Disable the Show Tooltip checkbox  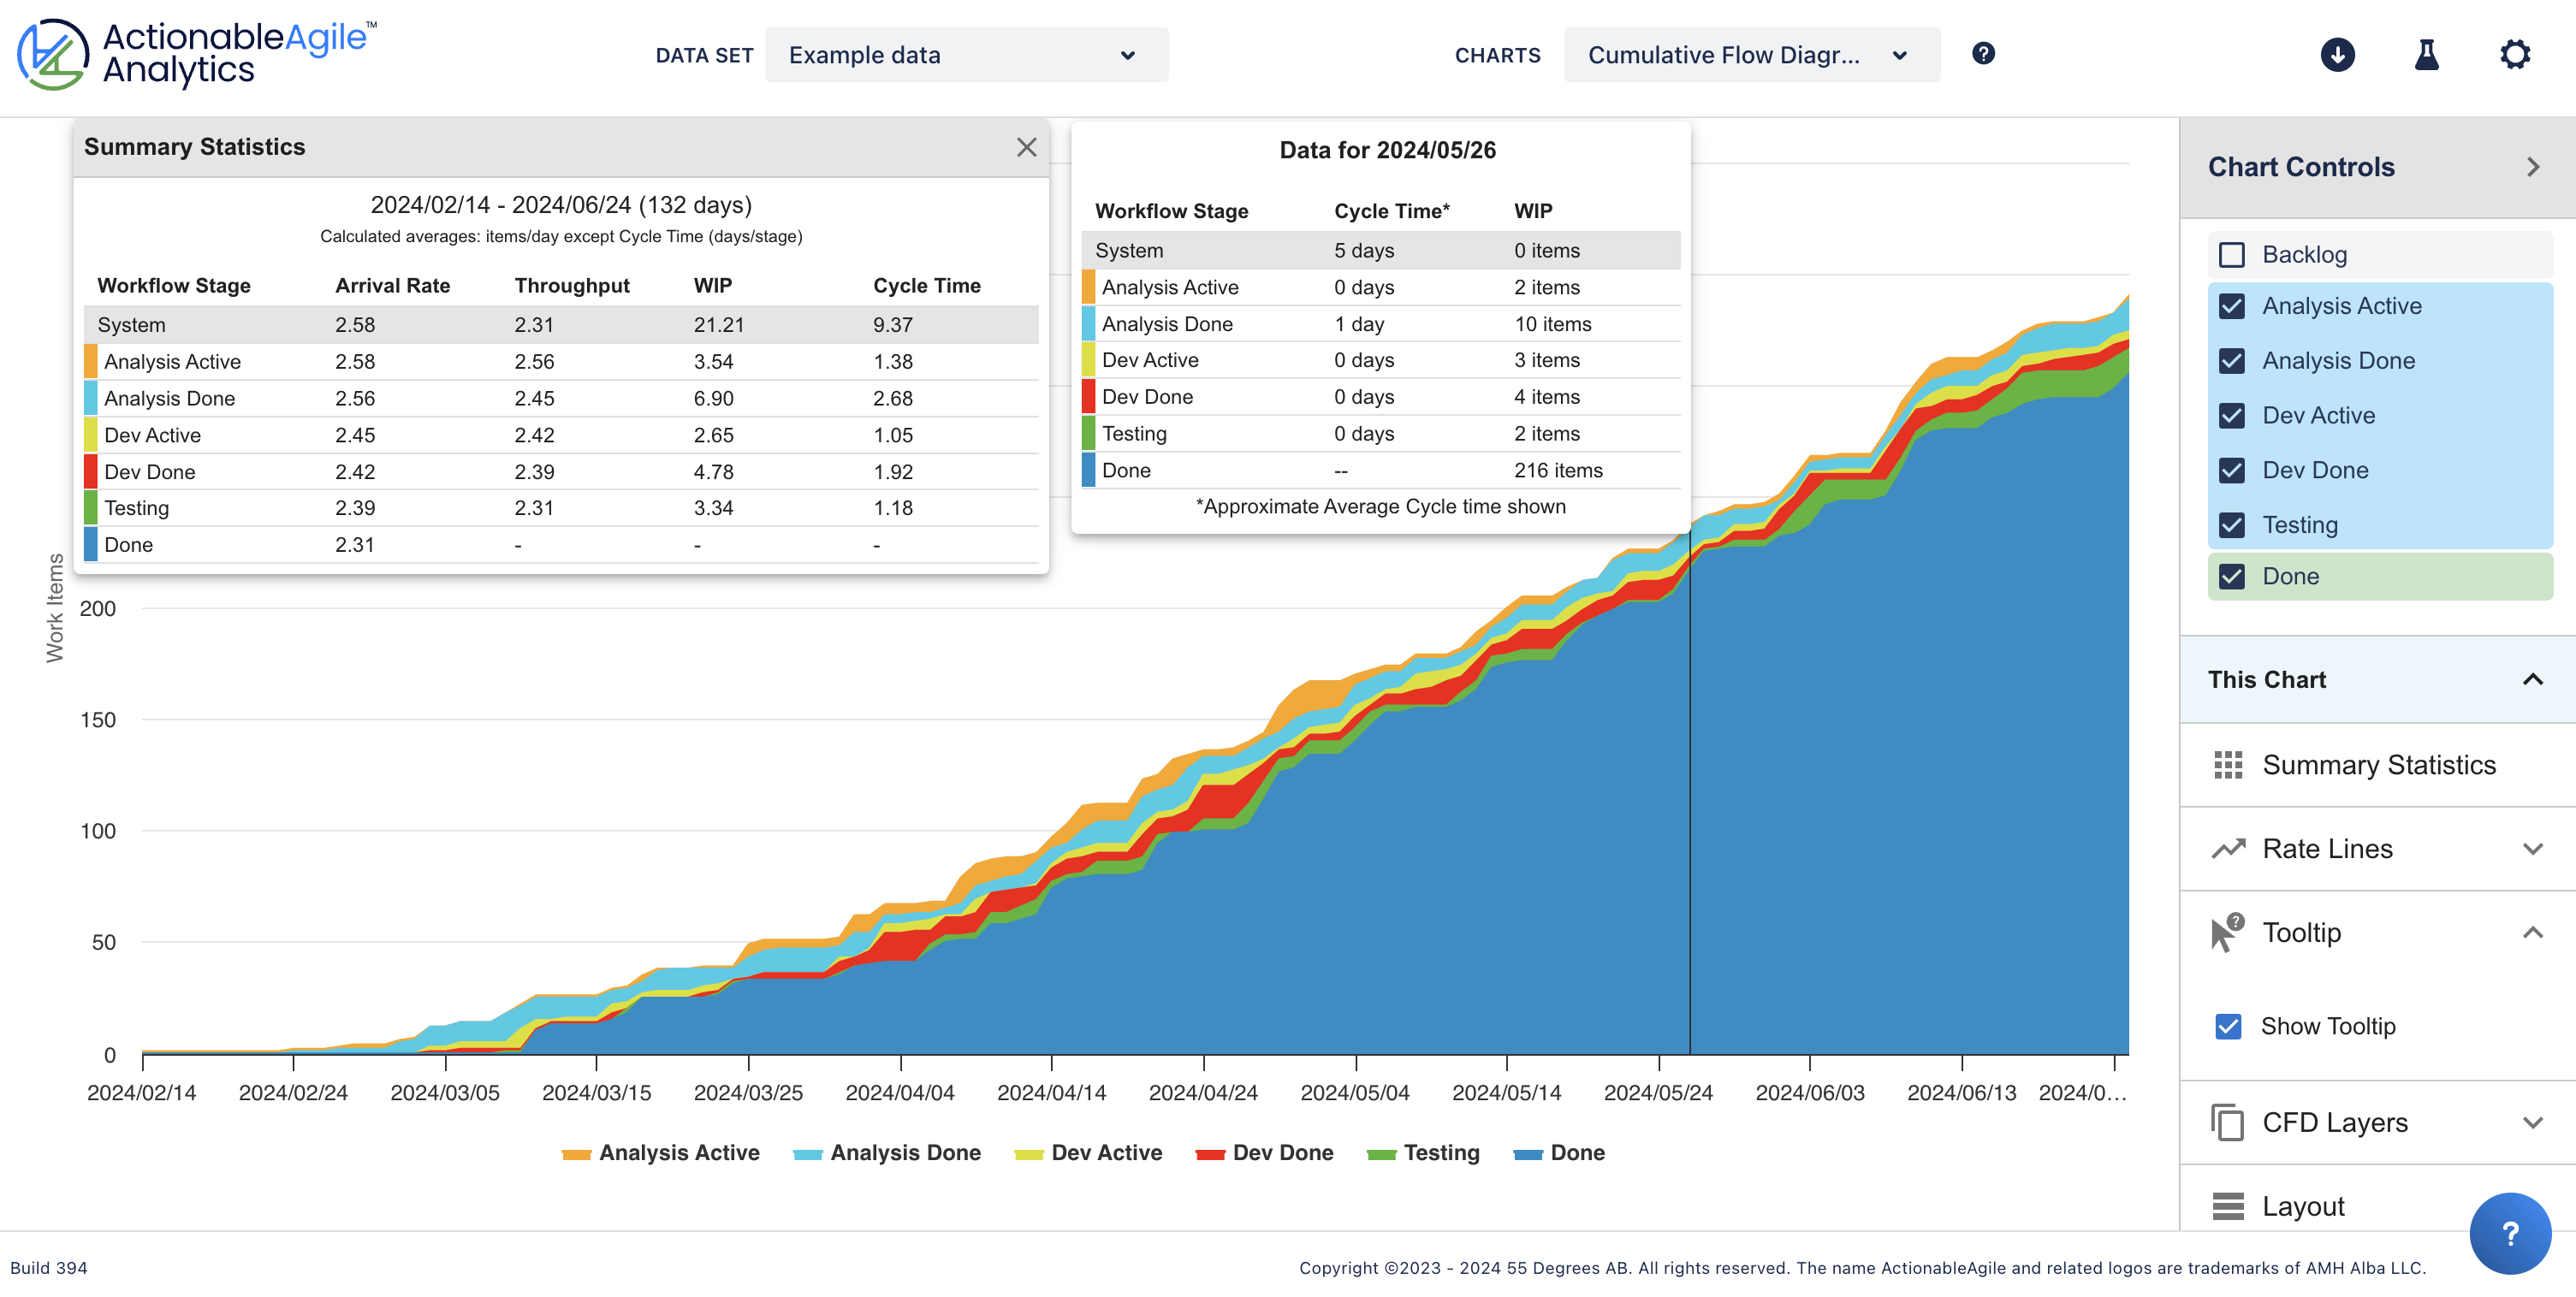(x=2229, y=1026)
